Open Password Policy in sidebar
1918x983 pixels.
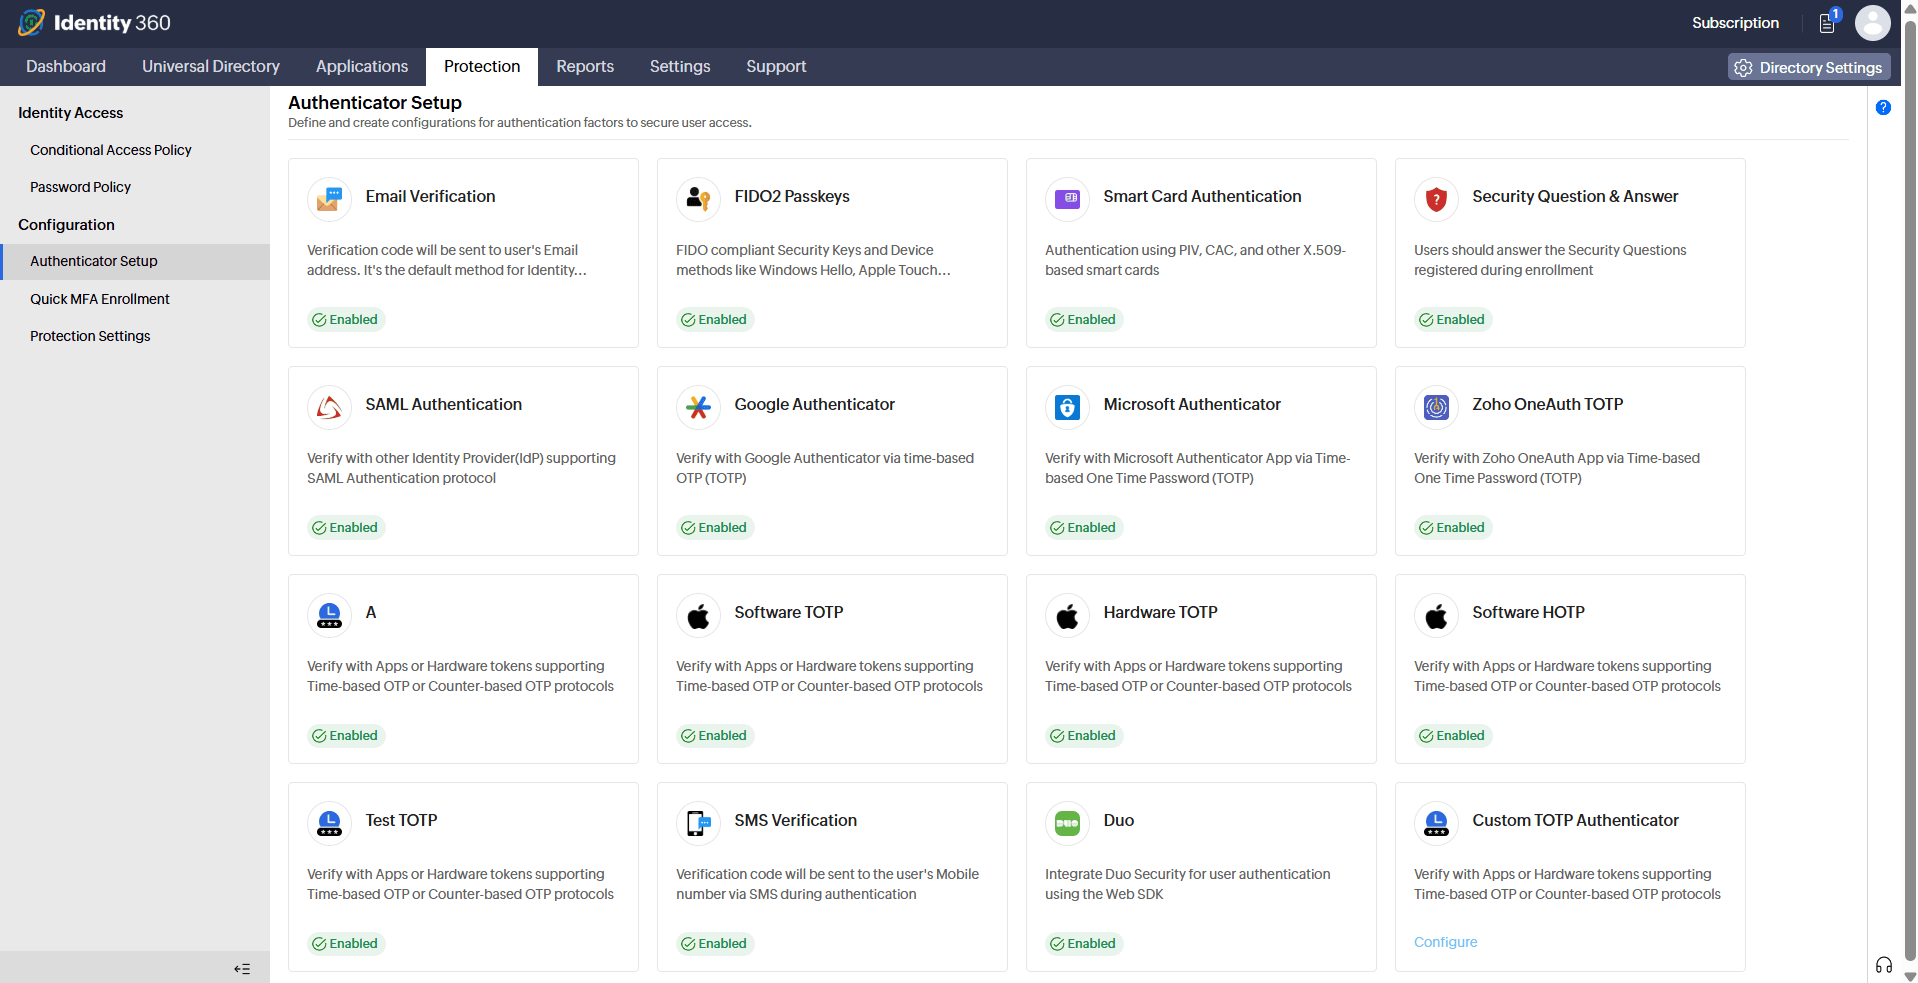[x=80, y=187]
